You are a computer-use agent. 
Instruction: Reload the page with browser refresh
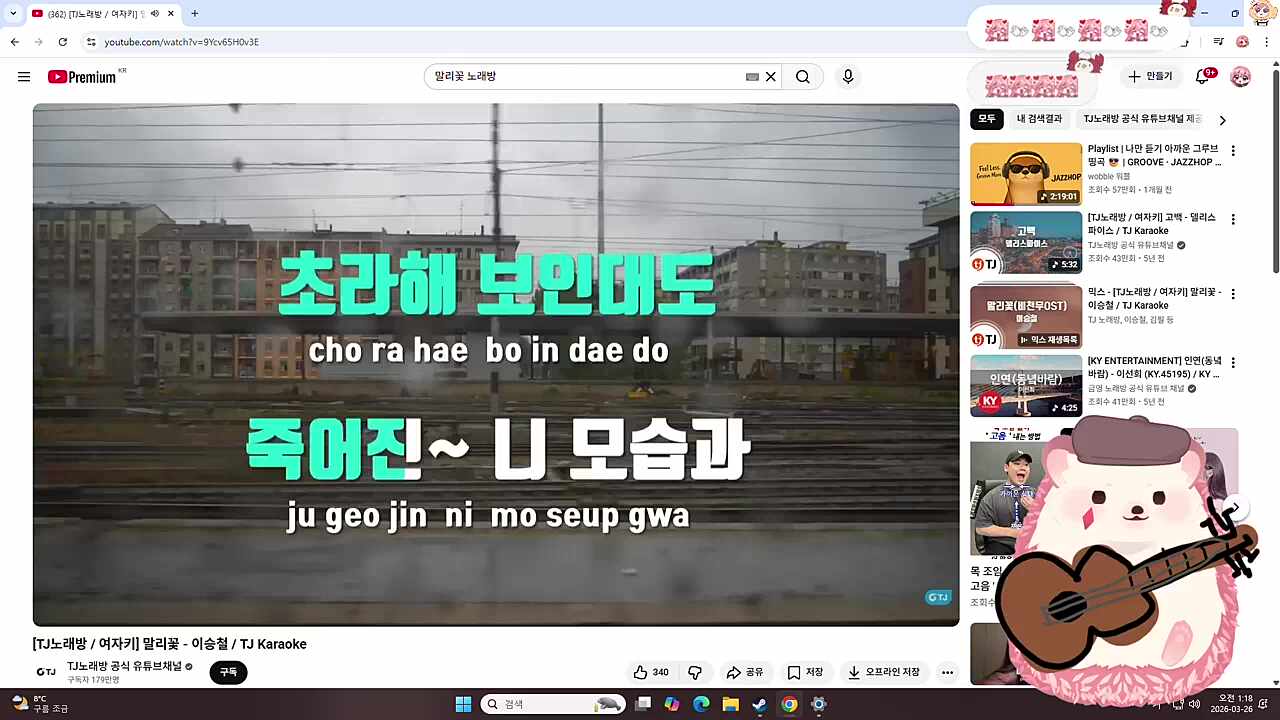tap(62, 42)
